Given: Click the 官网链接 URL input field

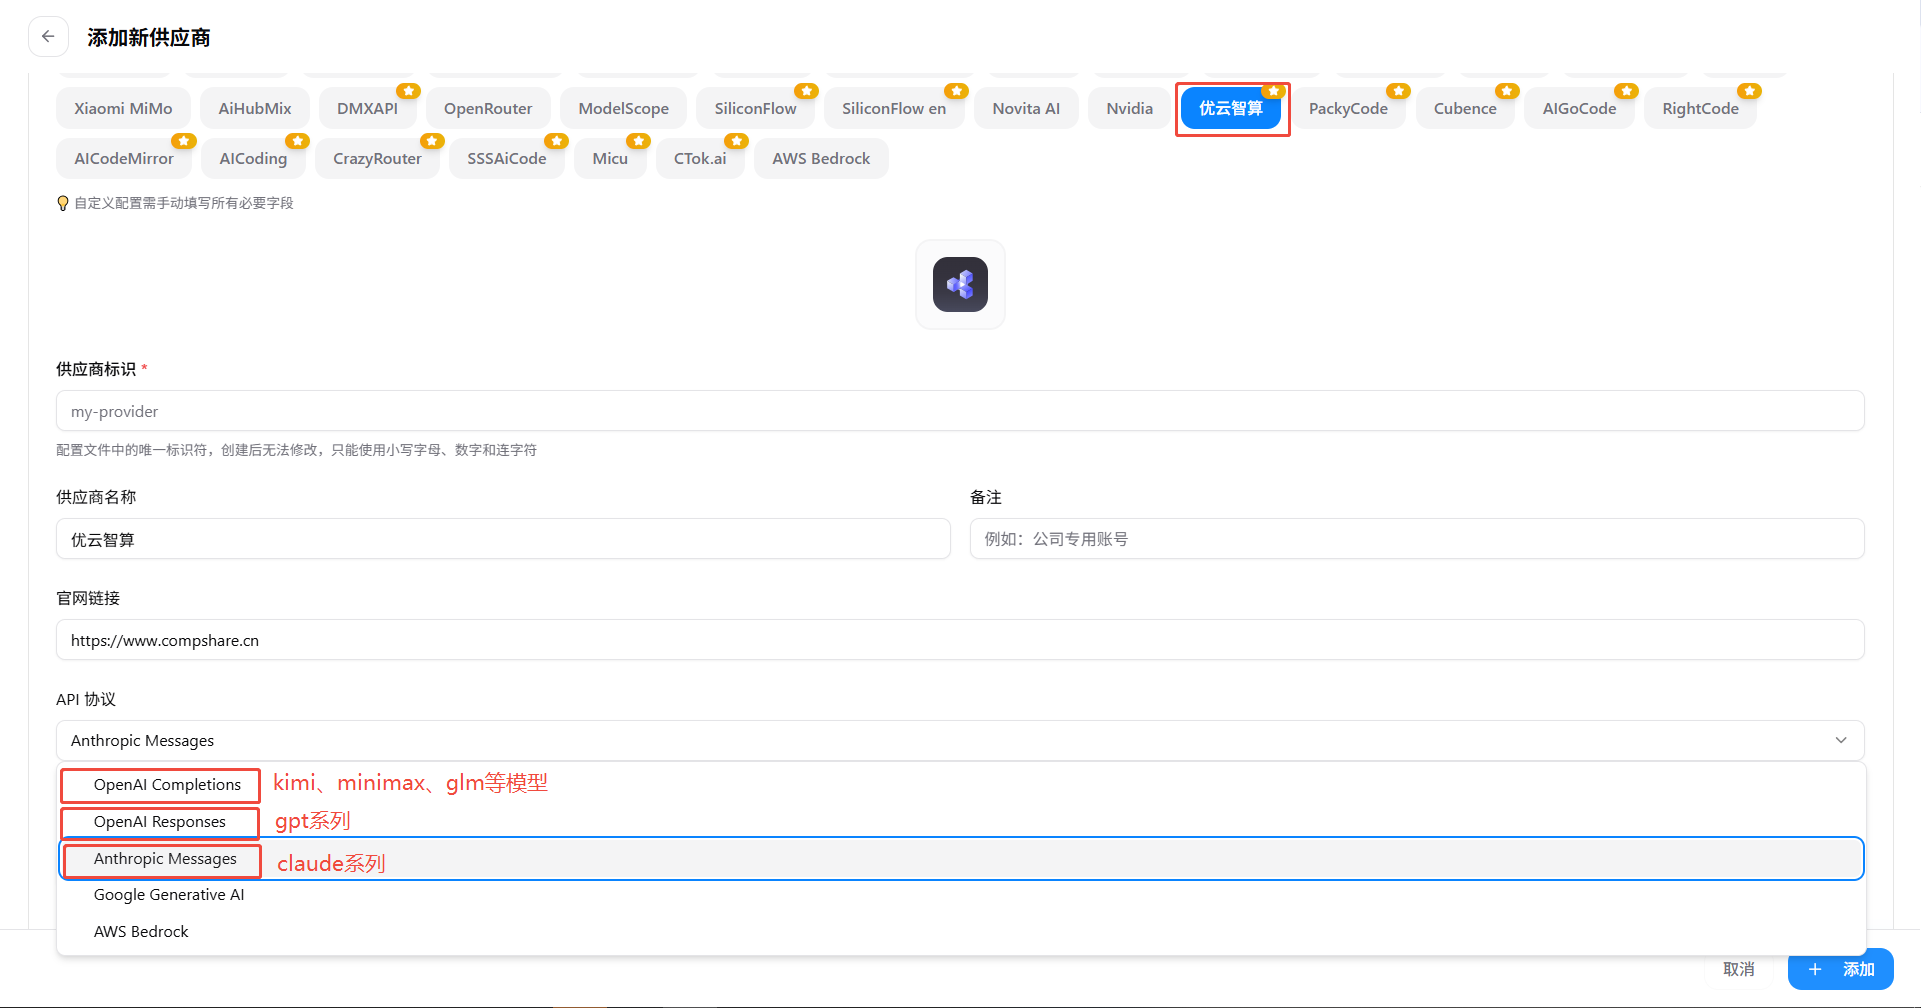Looking at the screenshot, I should tap(960, 640).
